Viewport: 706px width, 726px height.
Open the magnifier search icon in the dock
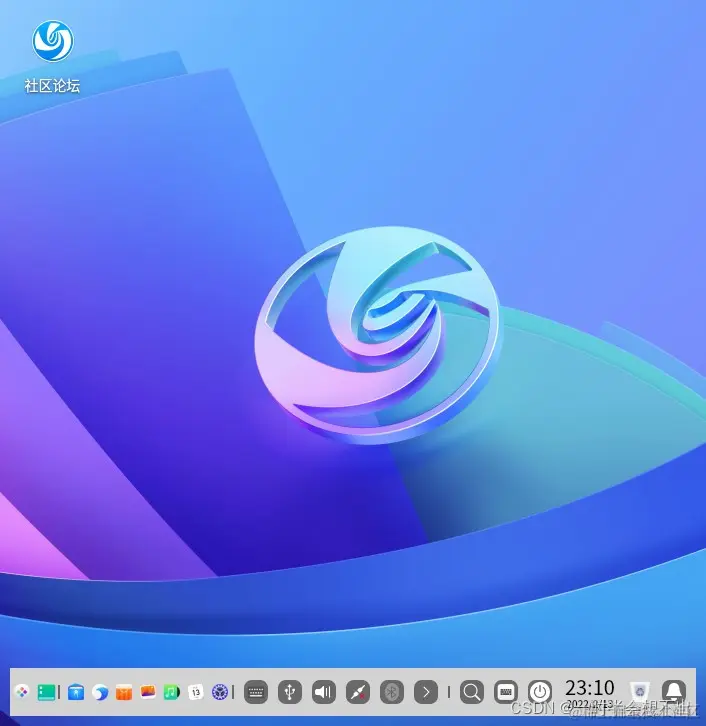tap(472, 692)
